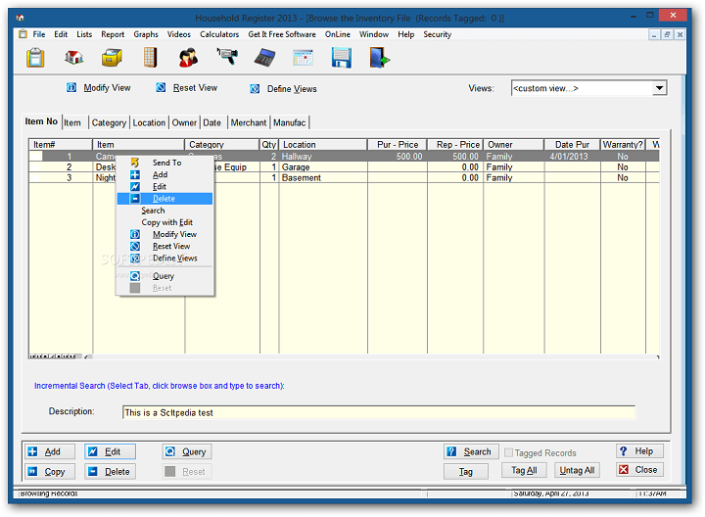Open the Report menu in menu bar

(112, 34)
